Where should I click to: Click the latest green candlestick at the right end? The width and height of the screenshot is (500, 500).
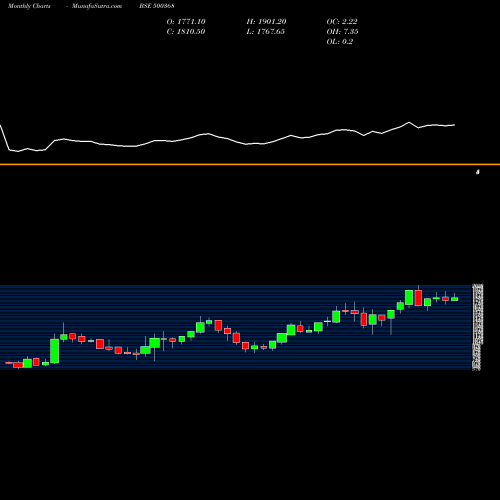(x=454, y=299)
